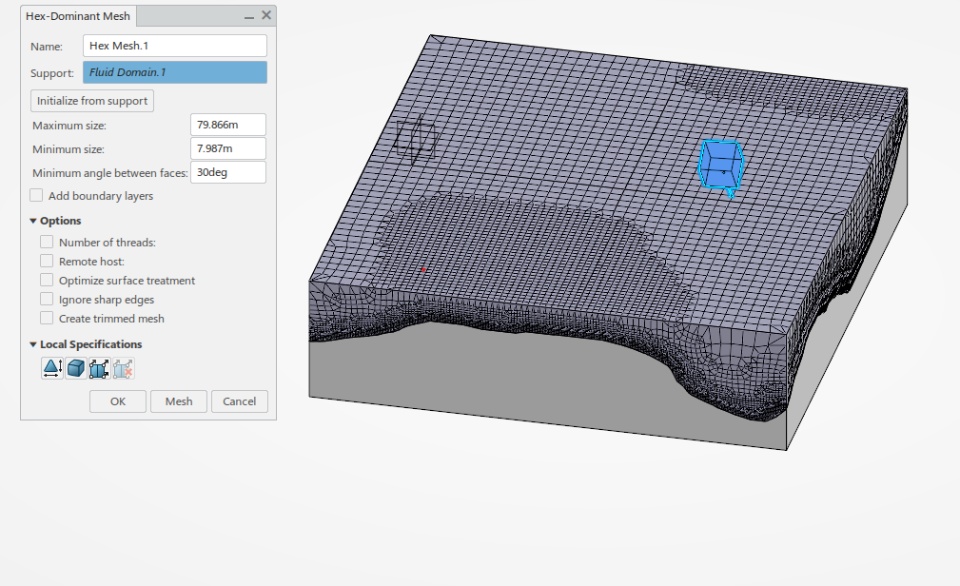Edit the Maximum size value field
The width and height of the screenshot is (960, 586).
(x=228, y=125)
